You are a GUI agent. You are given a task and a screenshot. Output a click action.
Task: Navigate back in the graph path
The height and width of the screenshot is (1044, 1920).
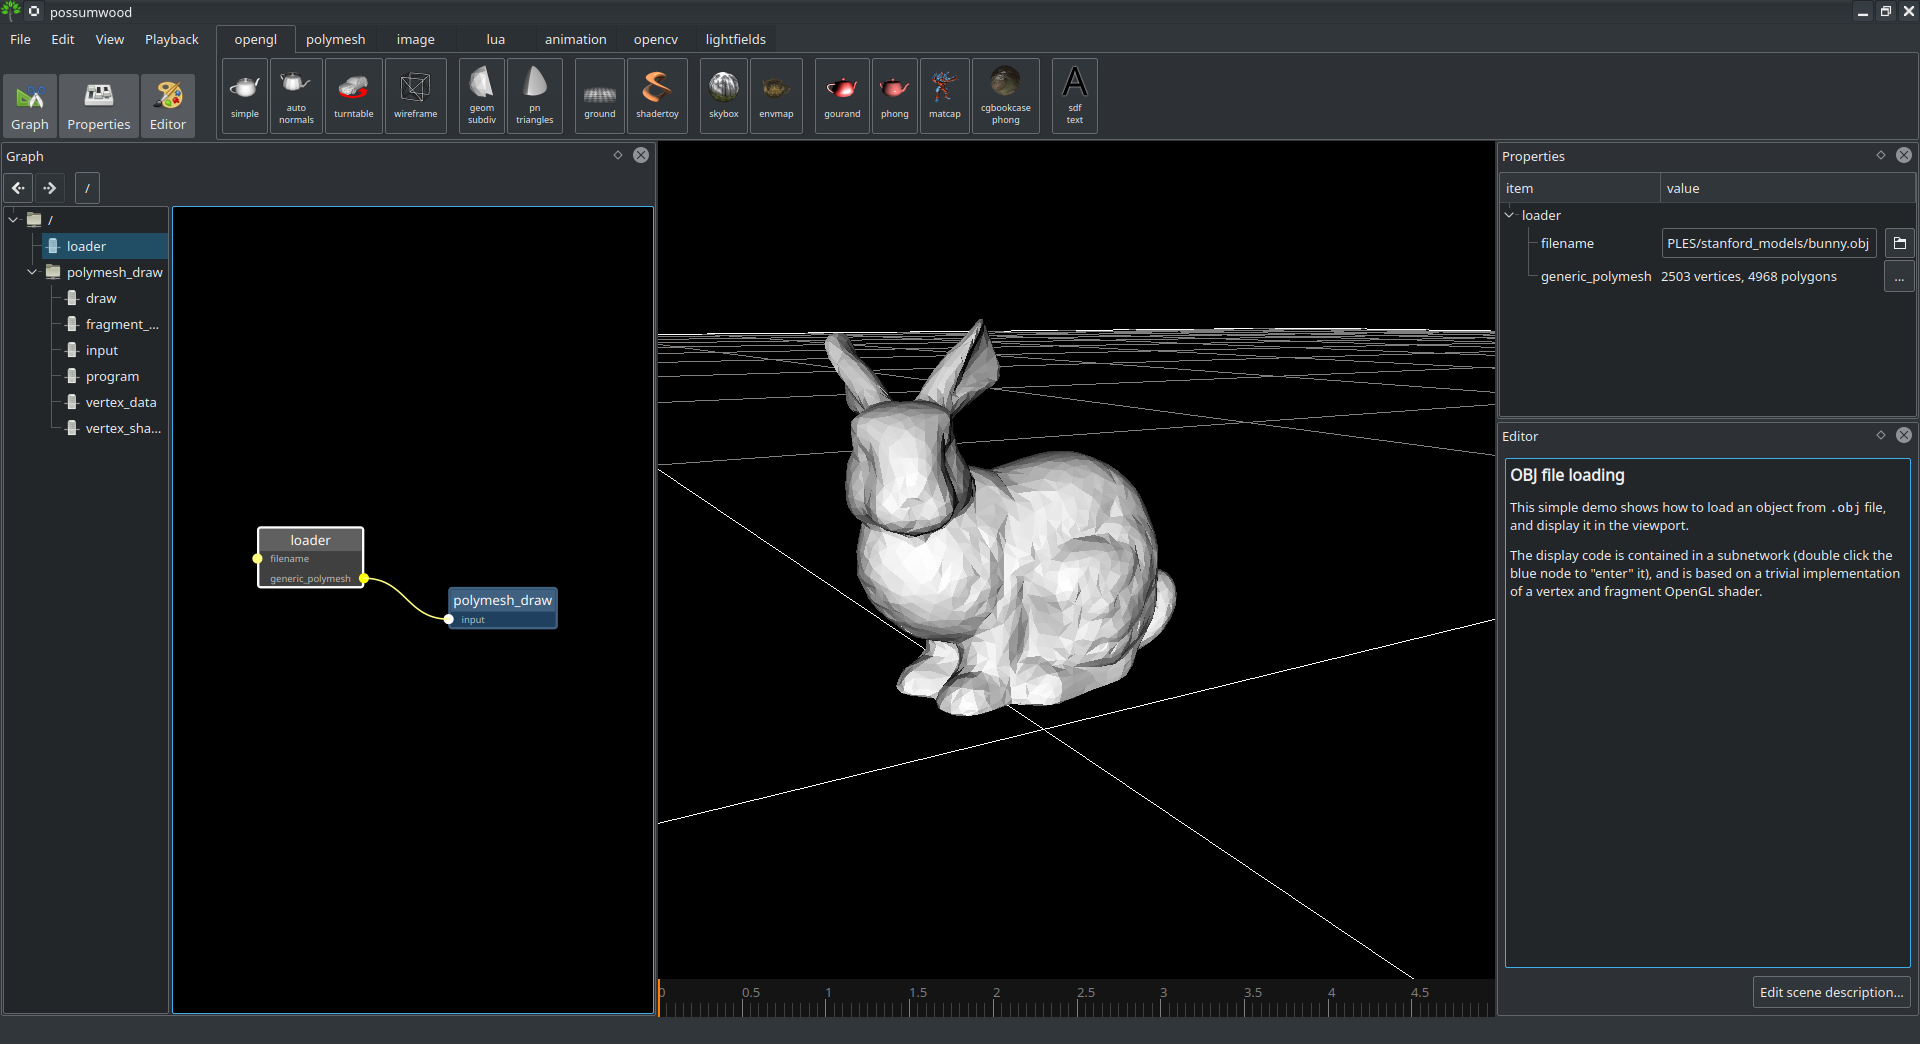19,188
